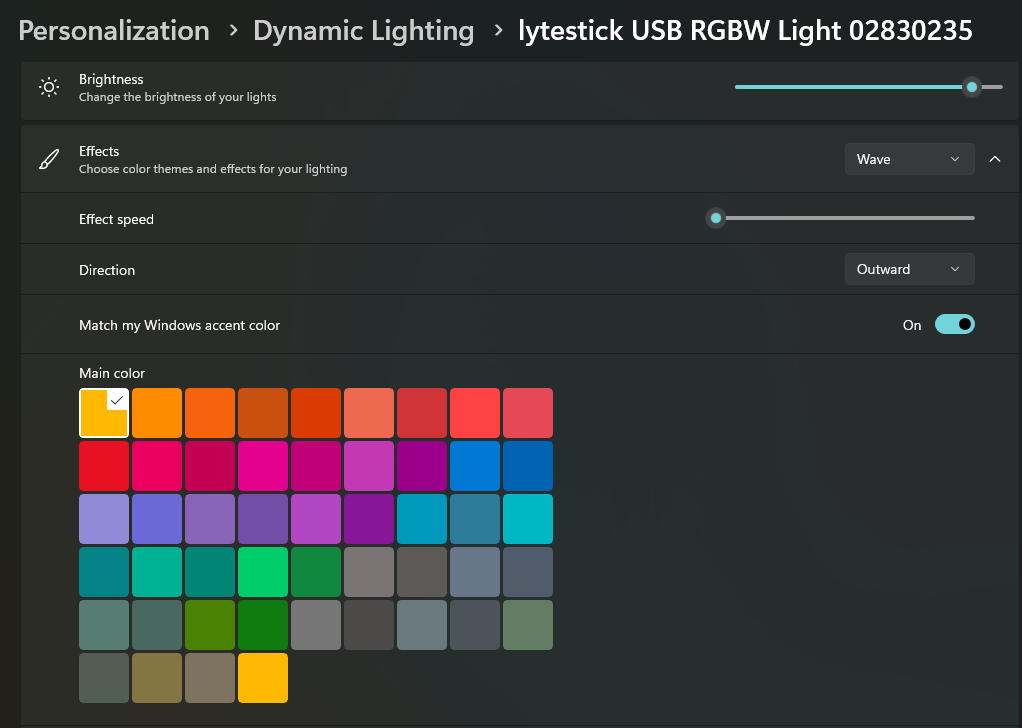Click the lytestick USB RGBW Light page title
This screenshot has width=1022, height=728.
click(x=745, y=31)
